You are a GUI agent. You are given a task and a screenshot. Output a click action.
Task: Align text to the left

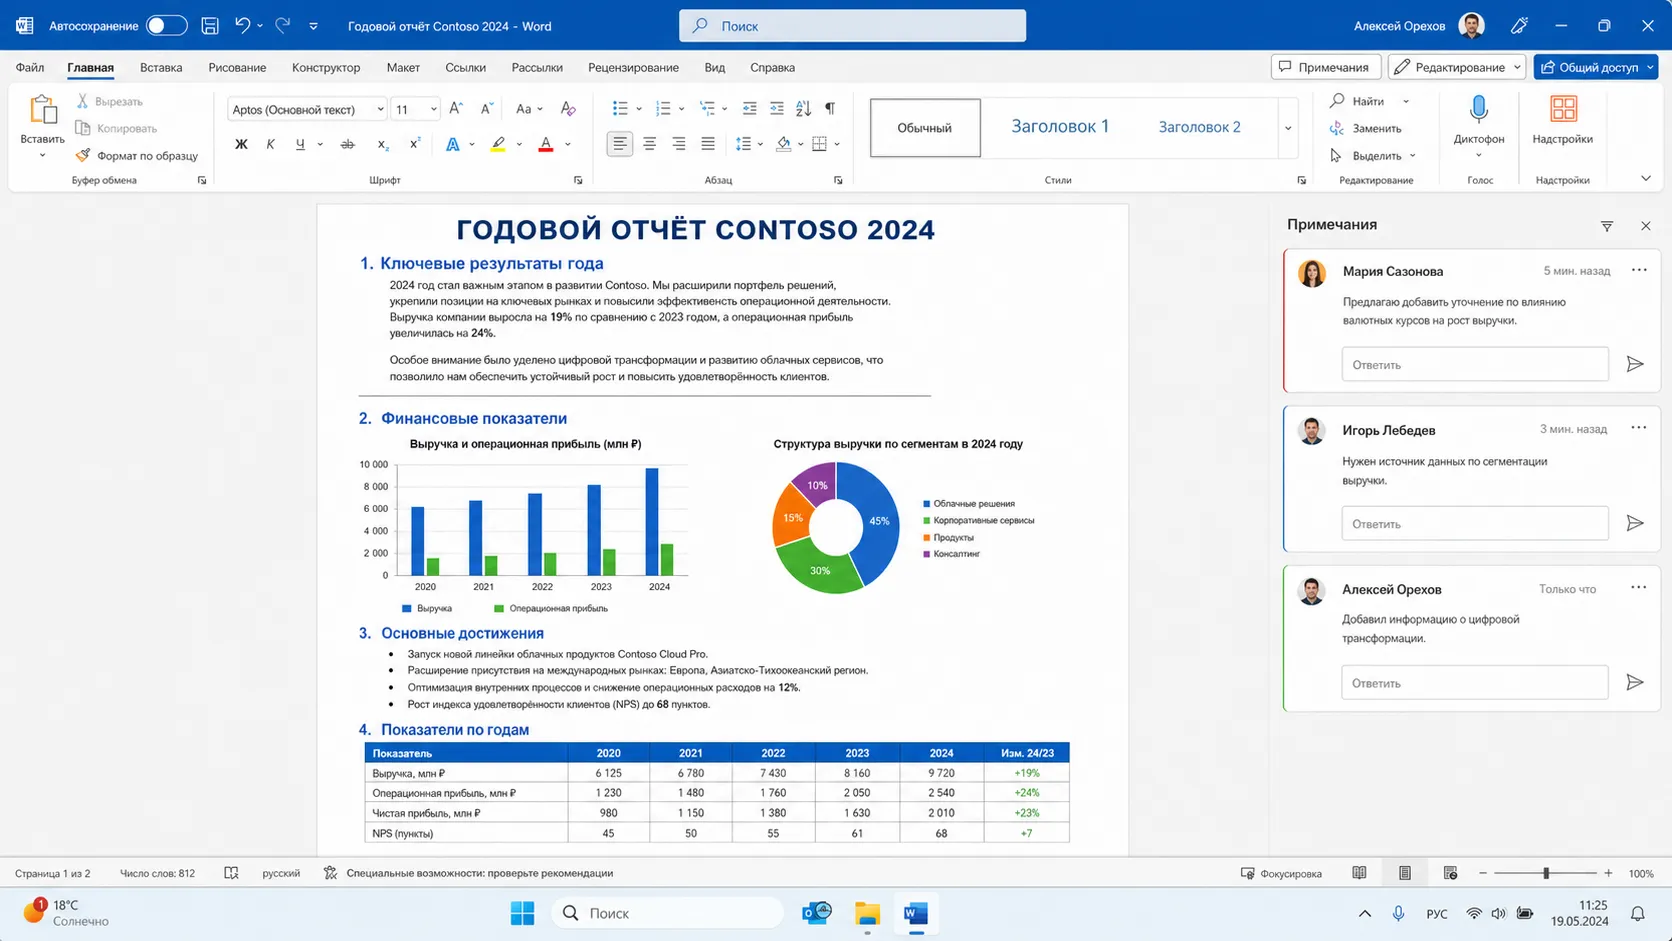tap(620, 144)
